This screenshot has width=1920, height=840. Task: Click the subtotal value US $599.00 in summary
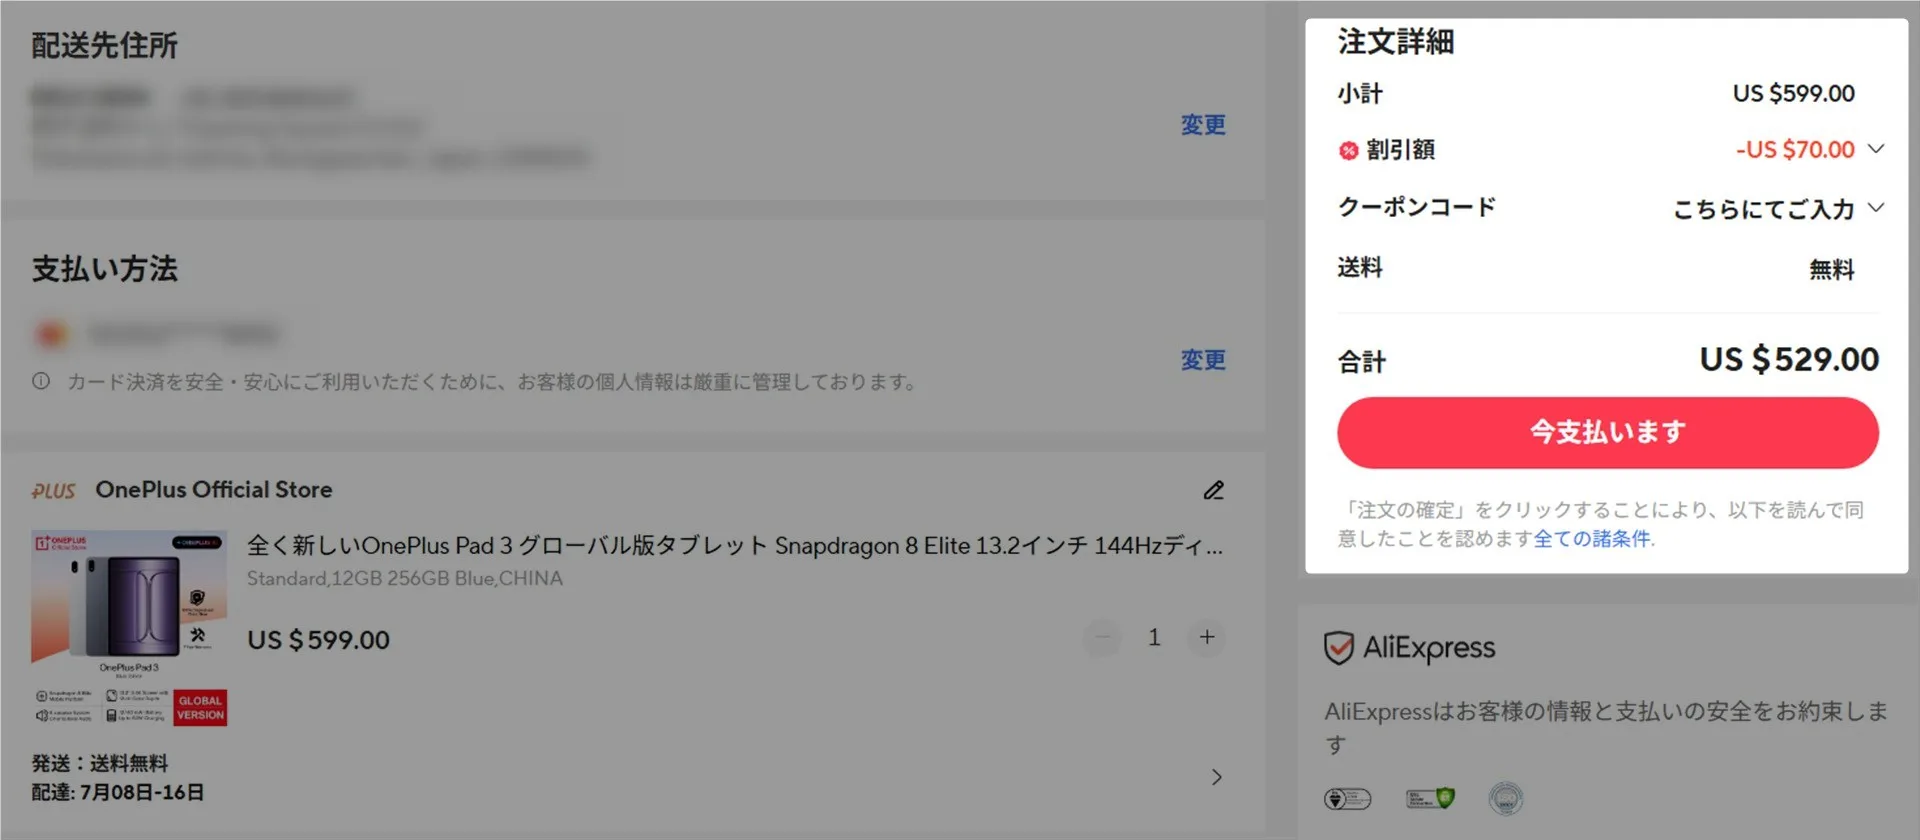pyautogui.click(x=1794, y=93)
